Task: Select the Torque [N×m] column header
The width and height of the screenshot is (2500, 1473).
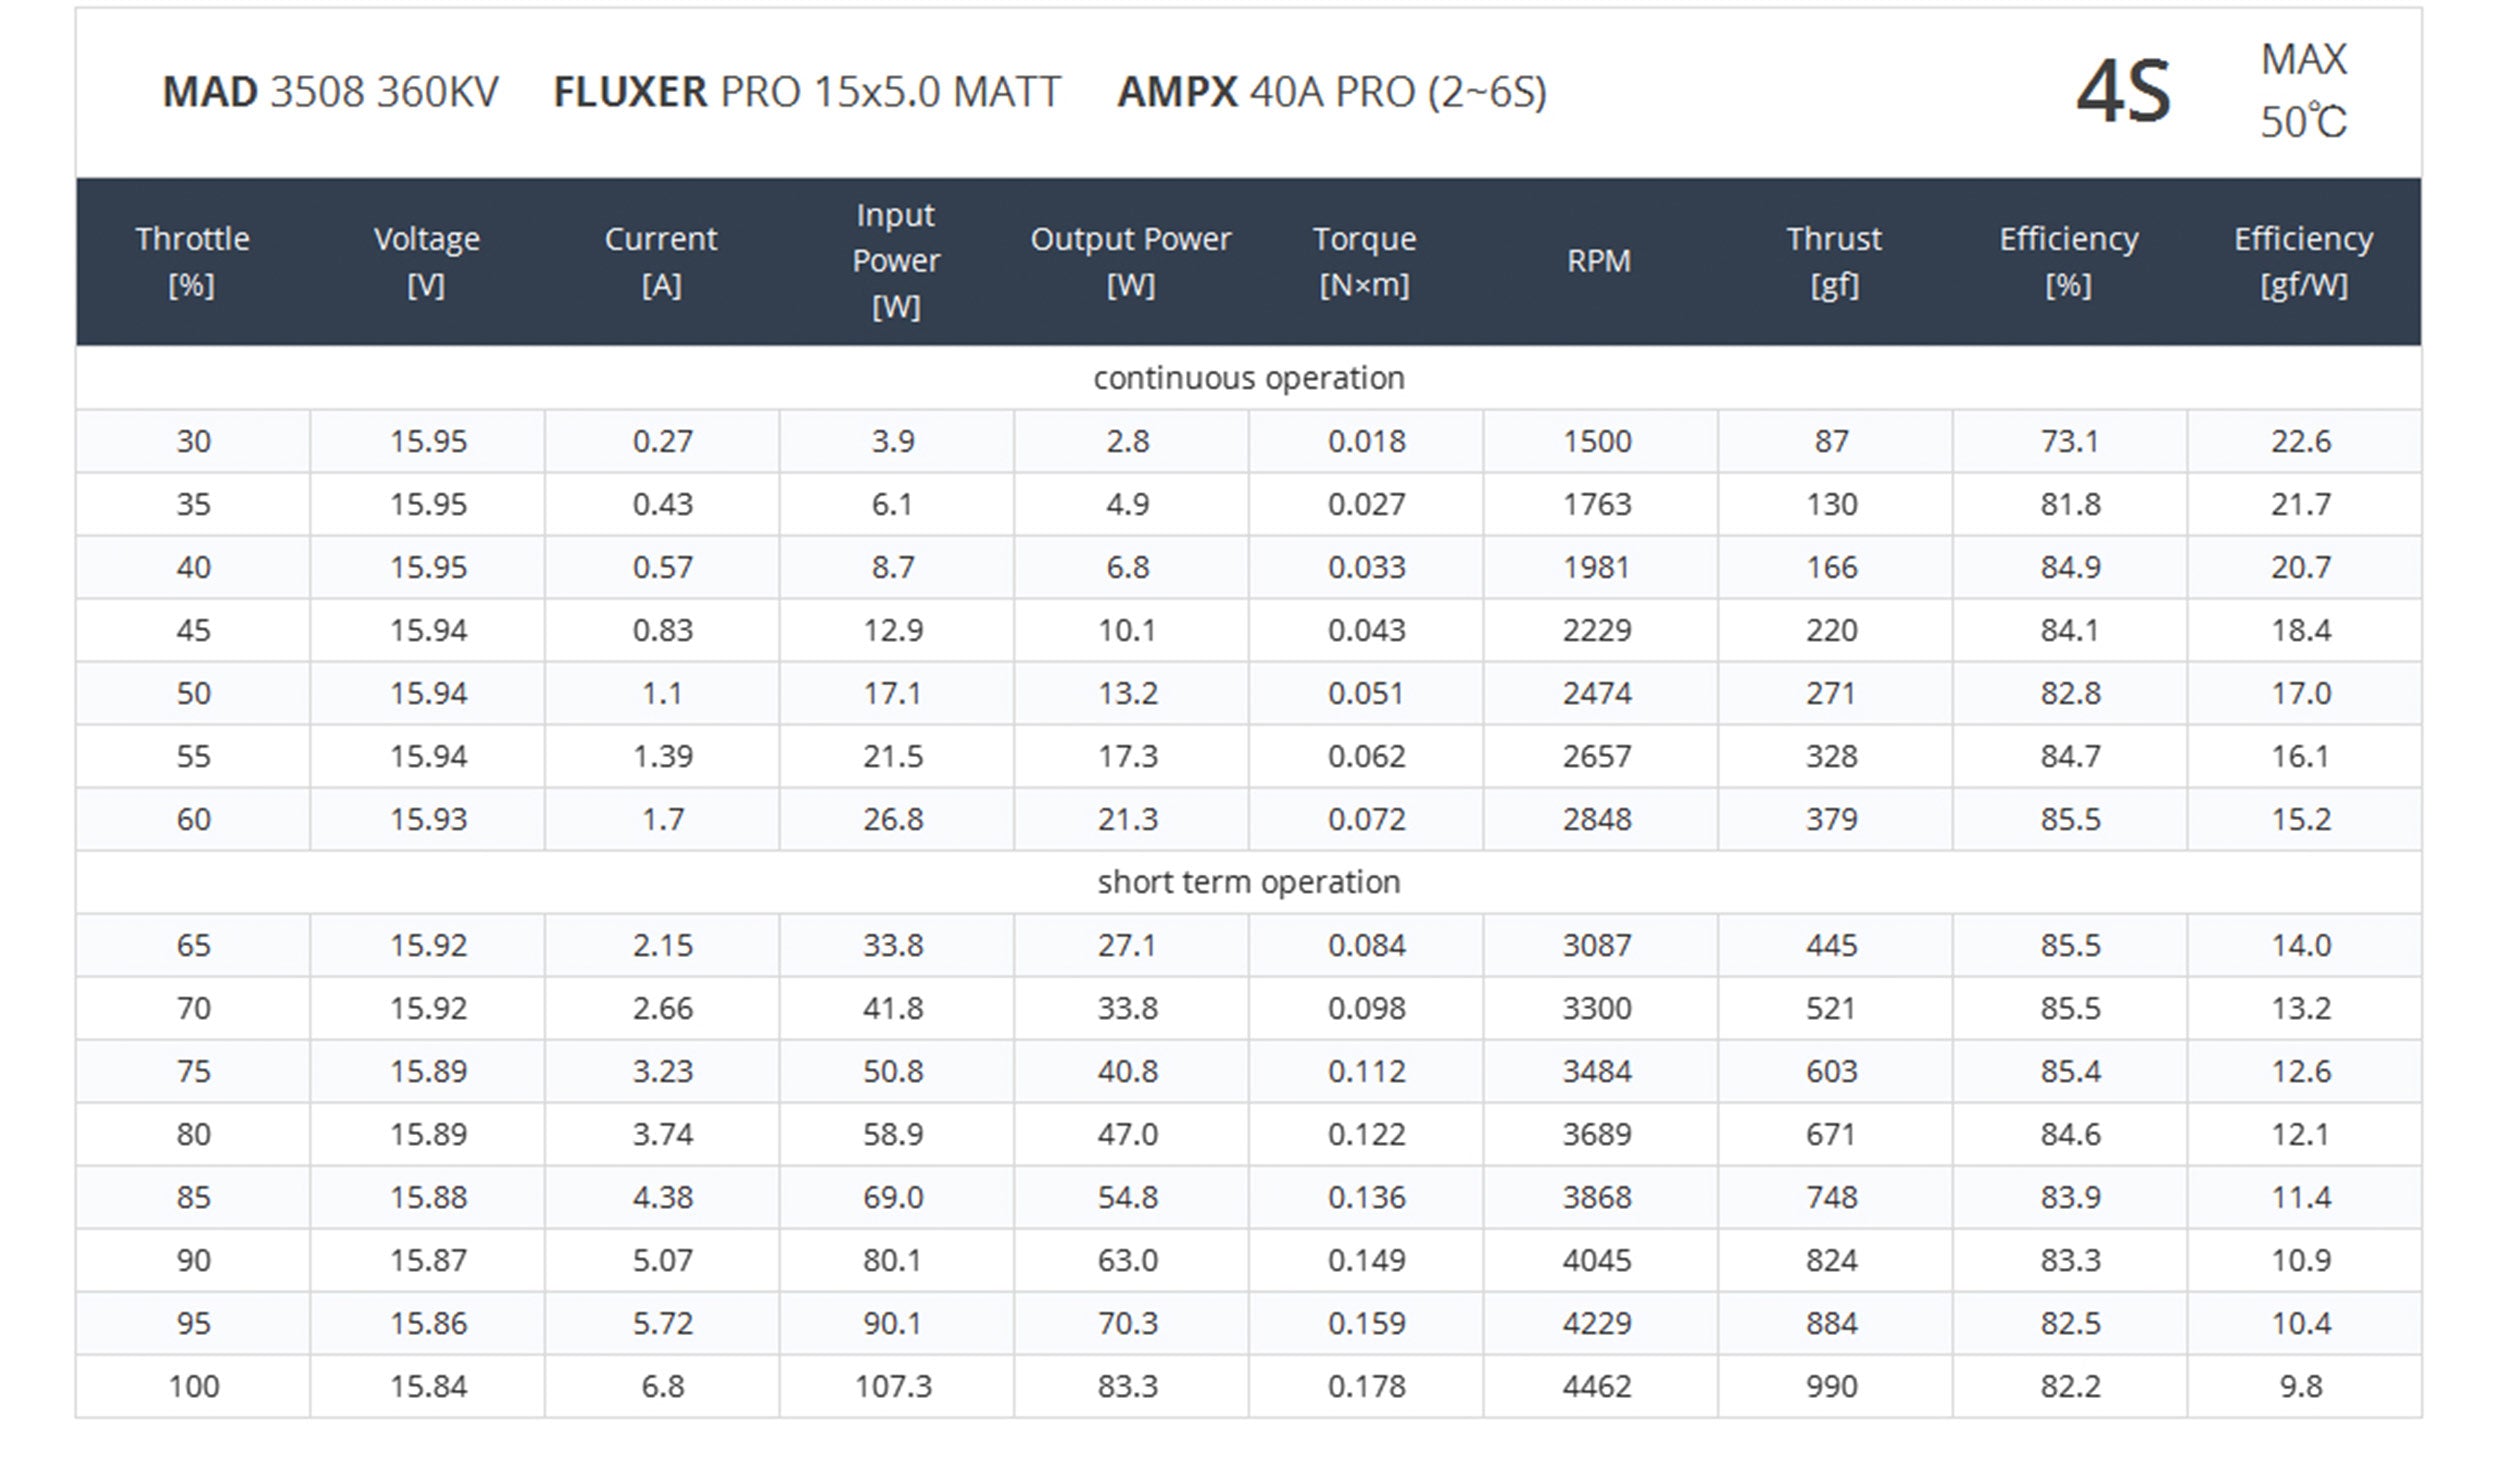Action: [x=1364, y=262]
